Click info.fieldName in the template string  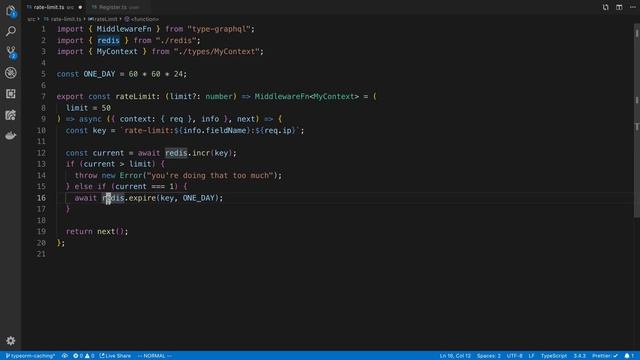coord(215,131)
